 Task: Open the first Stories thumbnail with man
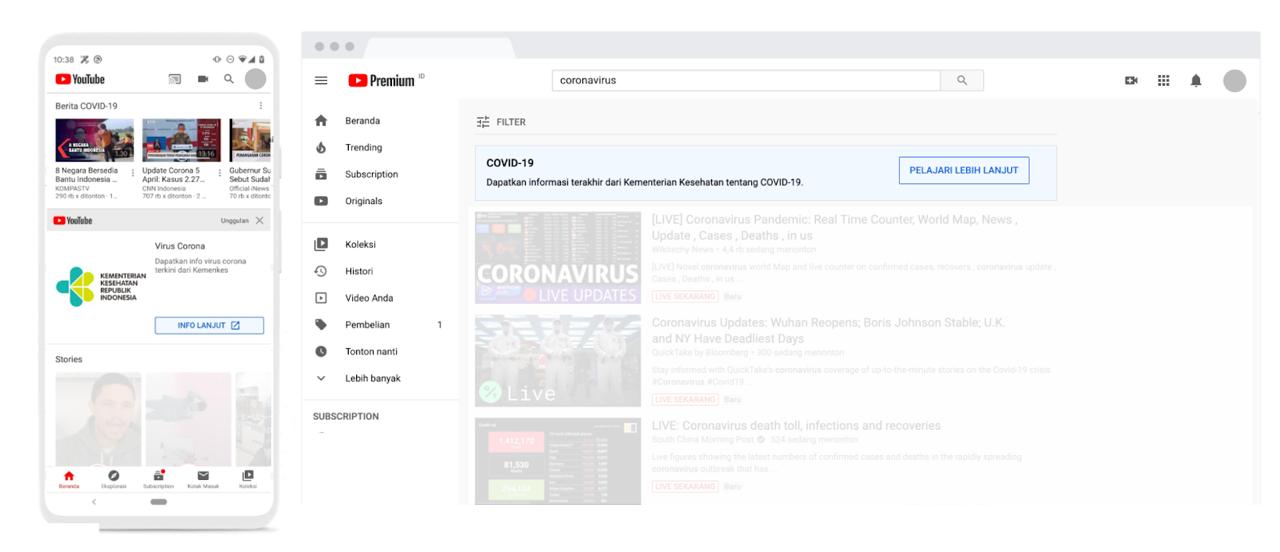tap(97, 419)
